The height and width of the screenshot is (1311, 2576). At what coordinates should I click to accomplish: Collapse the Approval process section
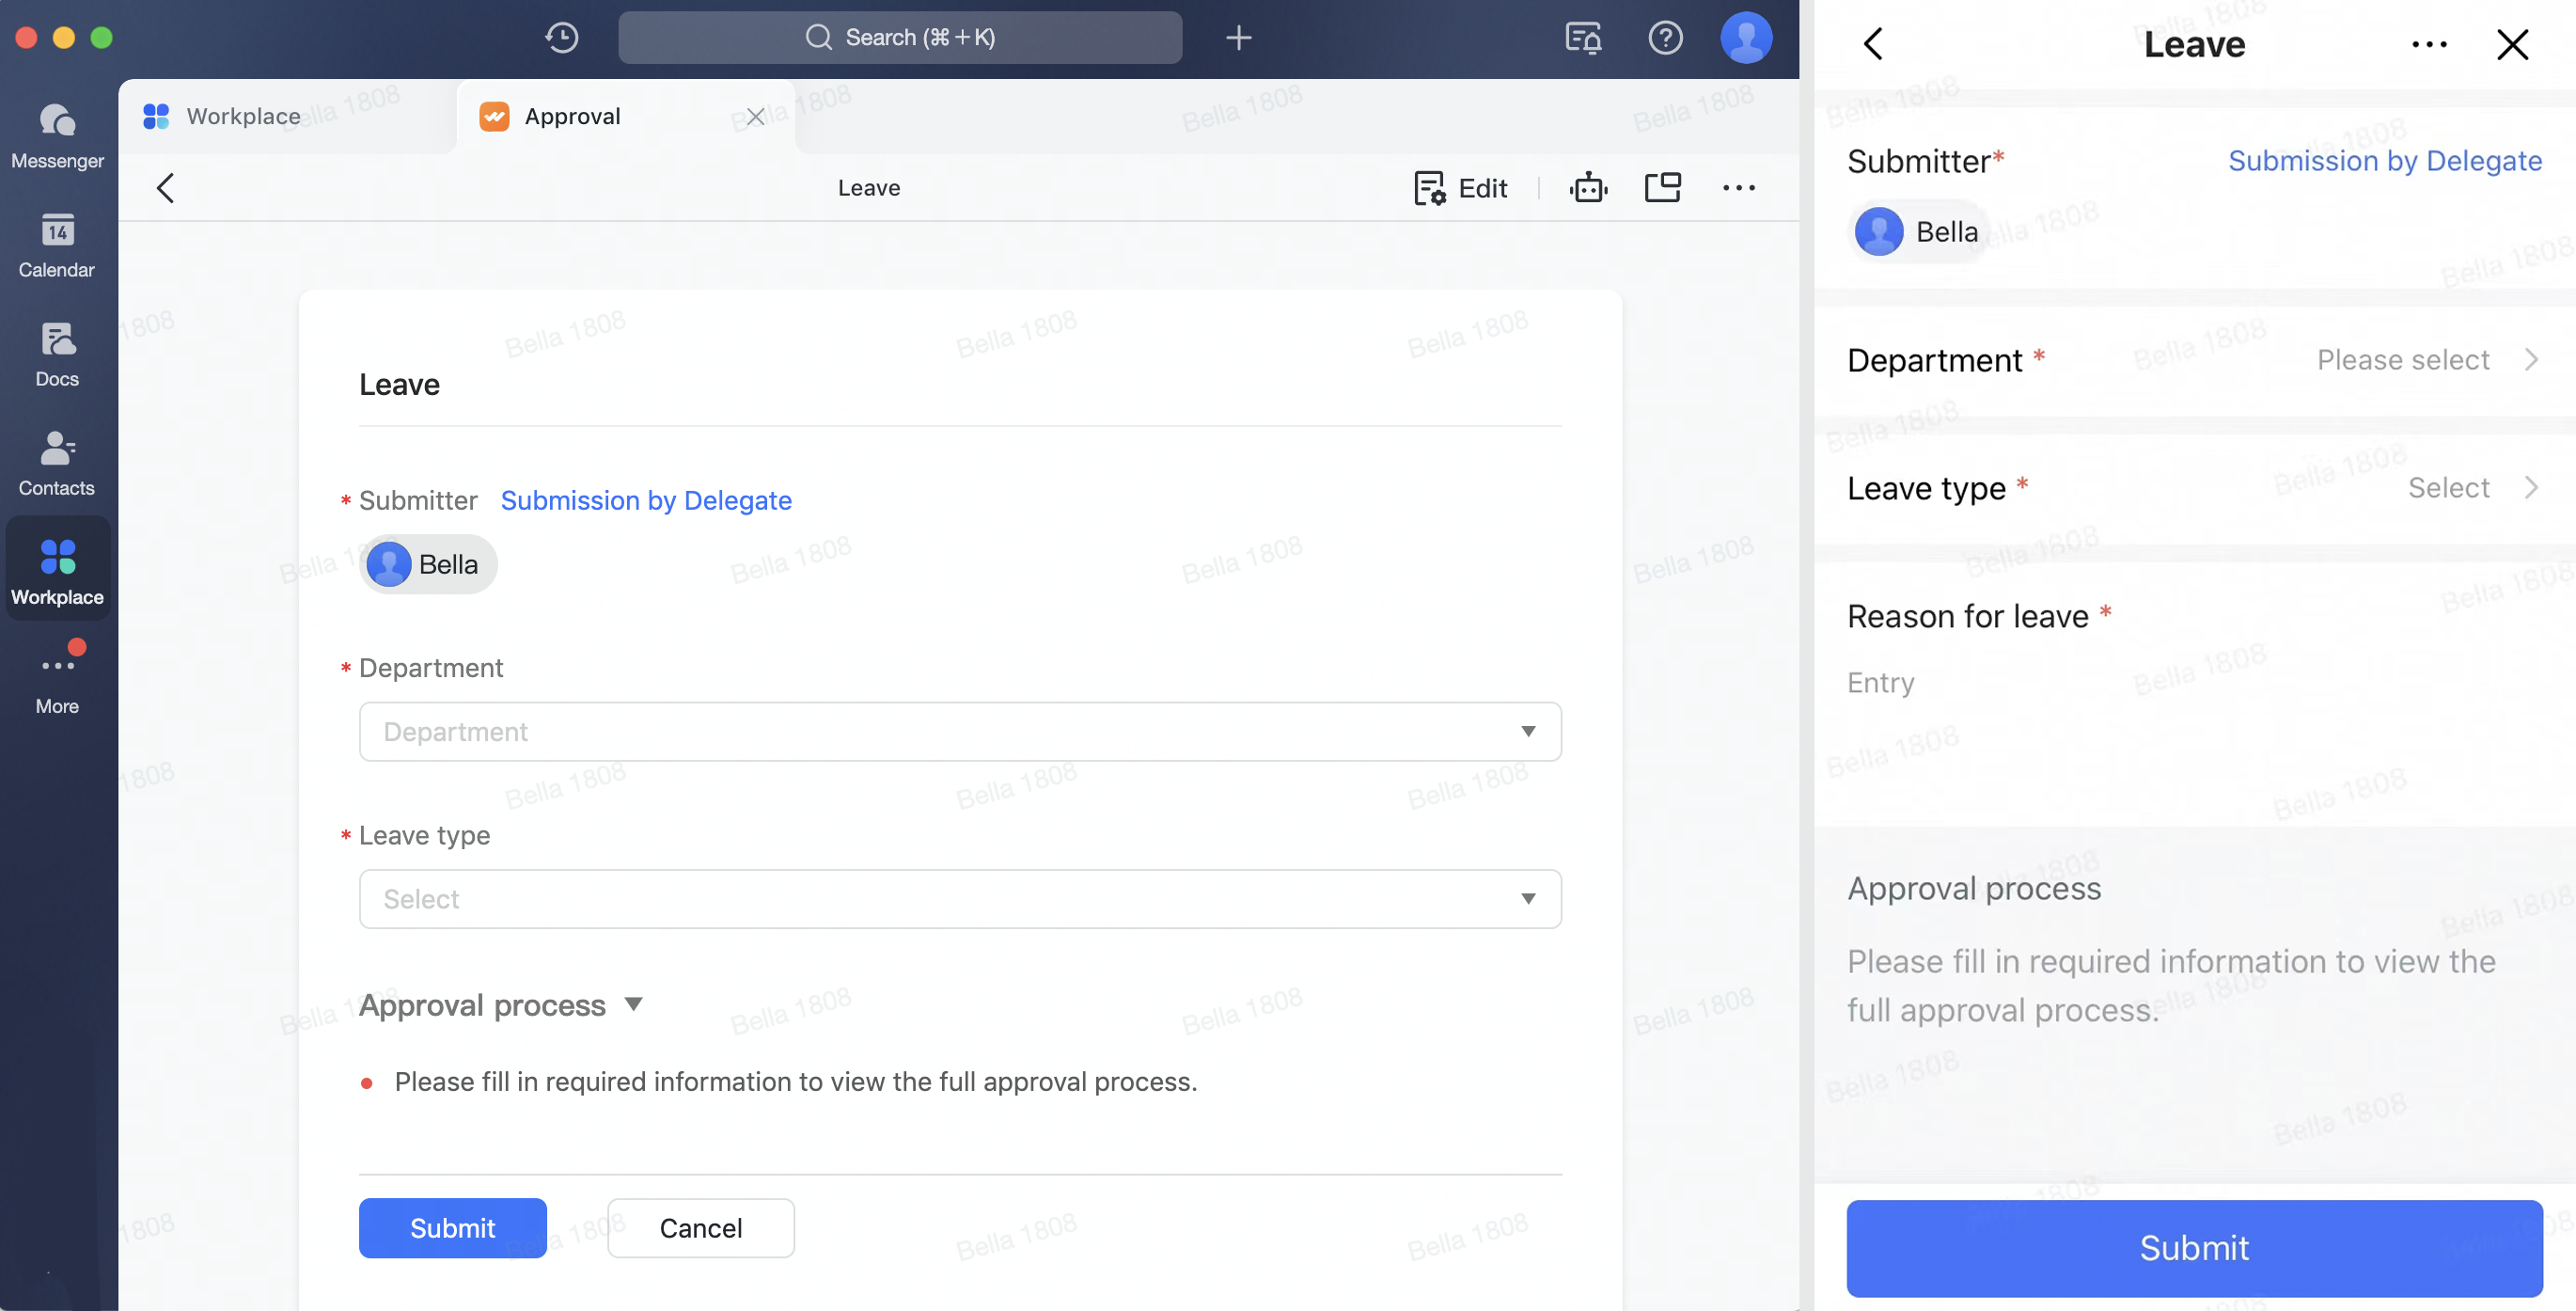(x=635, y=1005)
